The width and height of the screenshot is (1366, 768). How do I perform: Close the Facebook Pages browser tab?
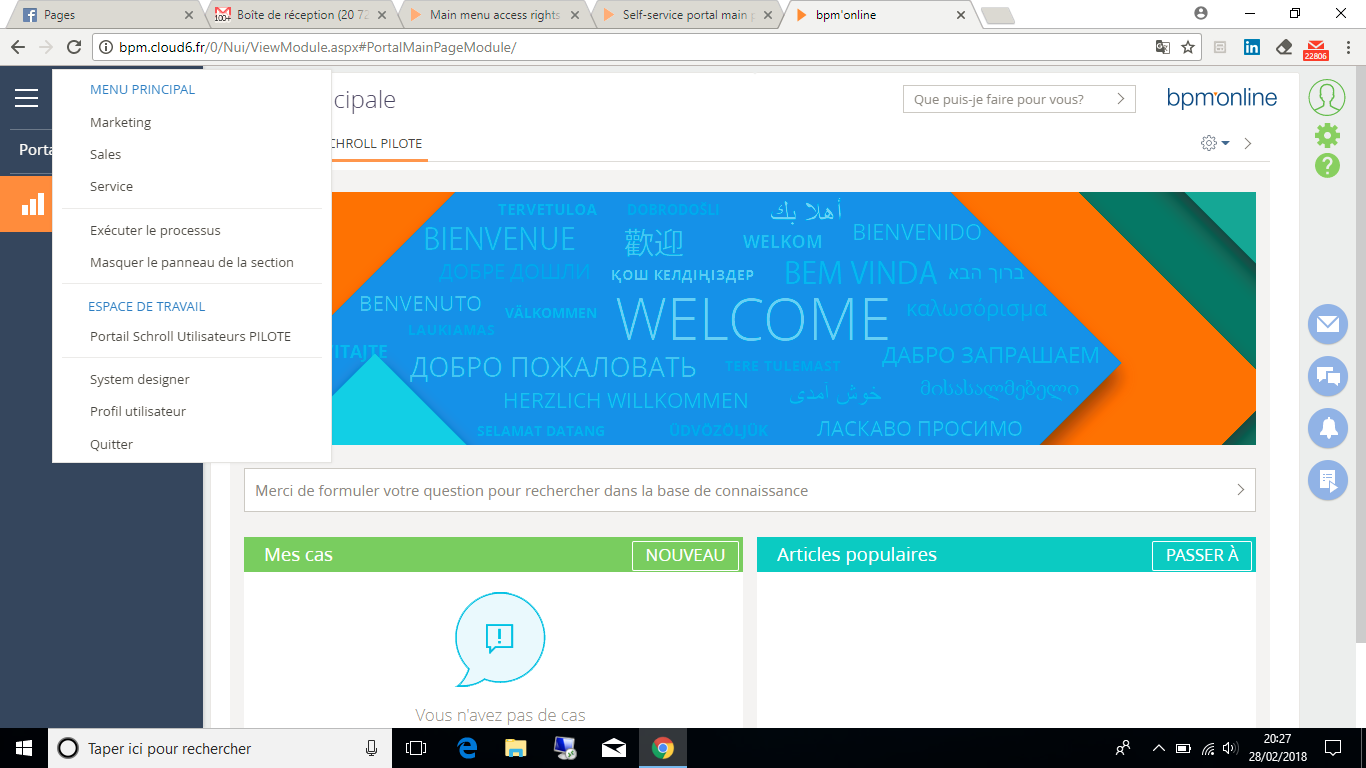pos(189,15)
